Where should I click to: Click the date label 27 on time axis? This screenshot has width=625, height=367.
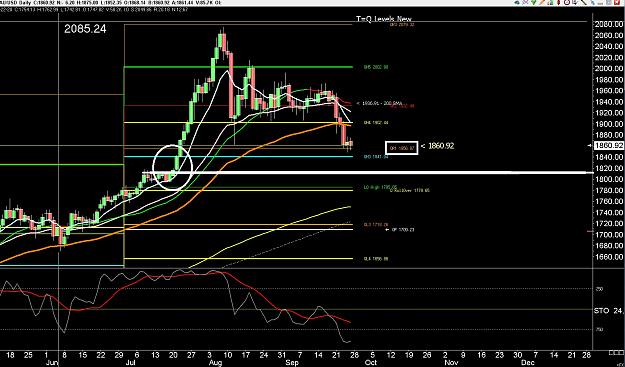coord(192,355)
